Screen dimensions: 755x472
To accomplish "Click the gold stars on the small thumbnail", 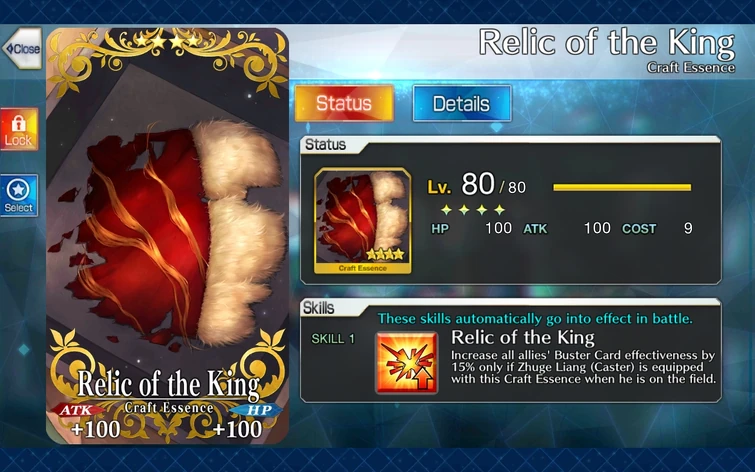I will (385, 254).
